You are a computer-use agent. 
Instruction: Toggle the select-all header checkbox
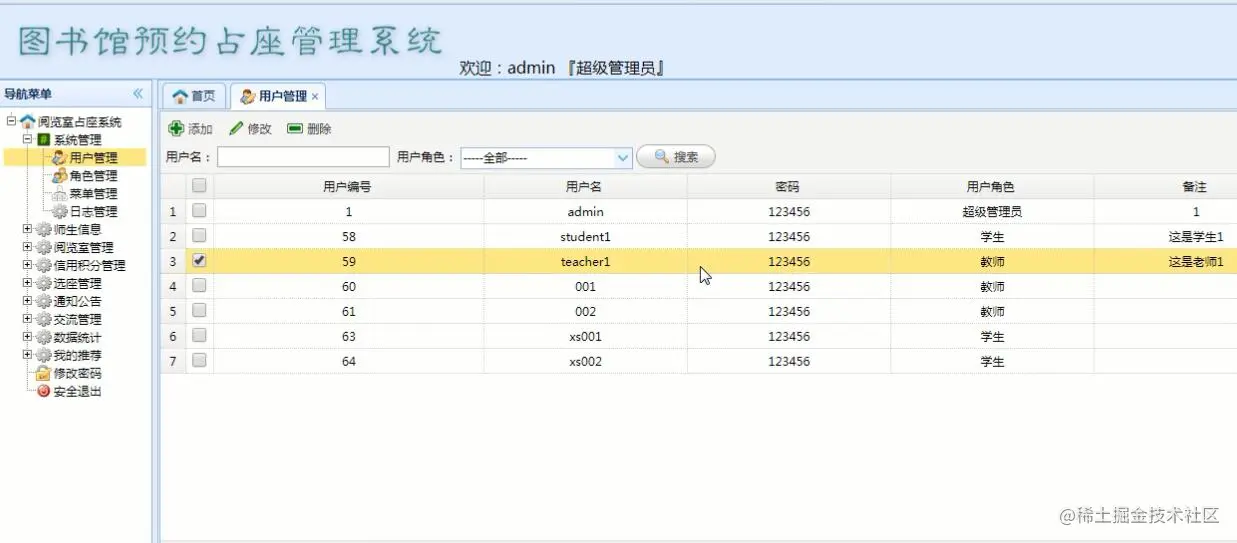click(199, 185)
